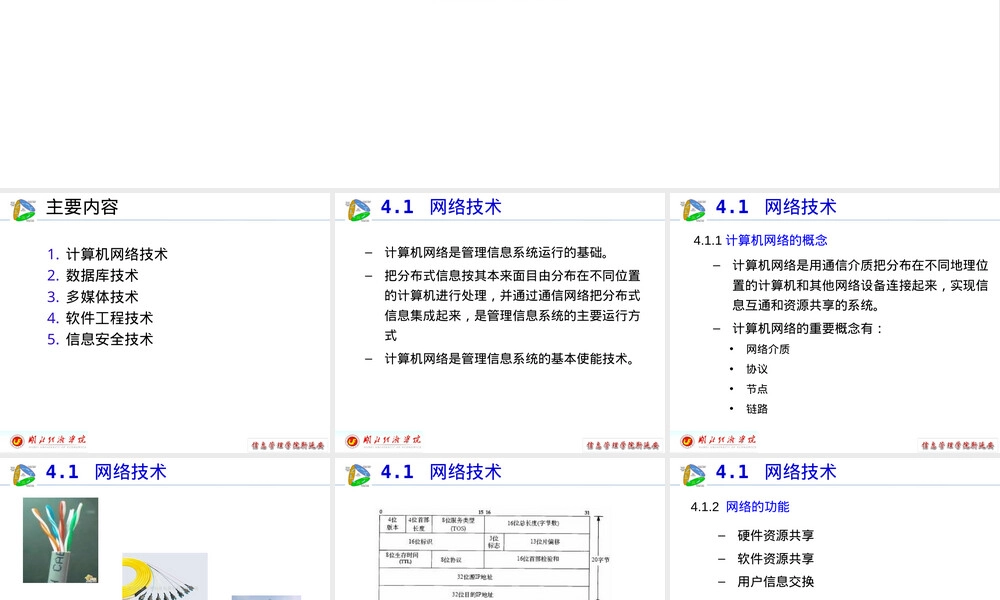The image size is (1000, 600).
Task: Click heading 4.1.2 网络的功能
Action: pyautogui.click(x=740, y=507)
